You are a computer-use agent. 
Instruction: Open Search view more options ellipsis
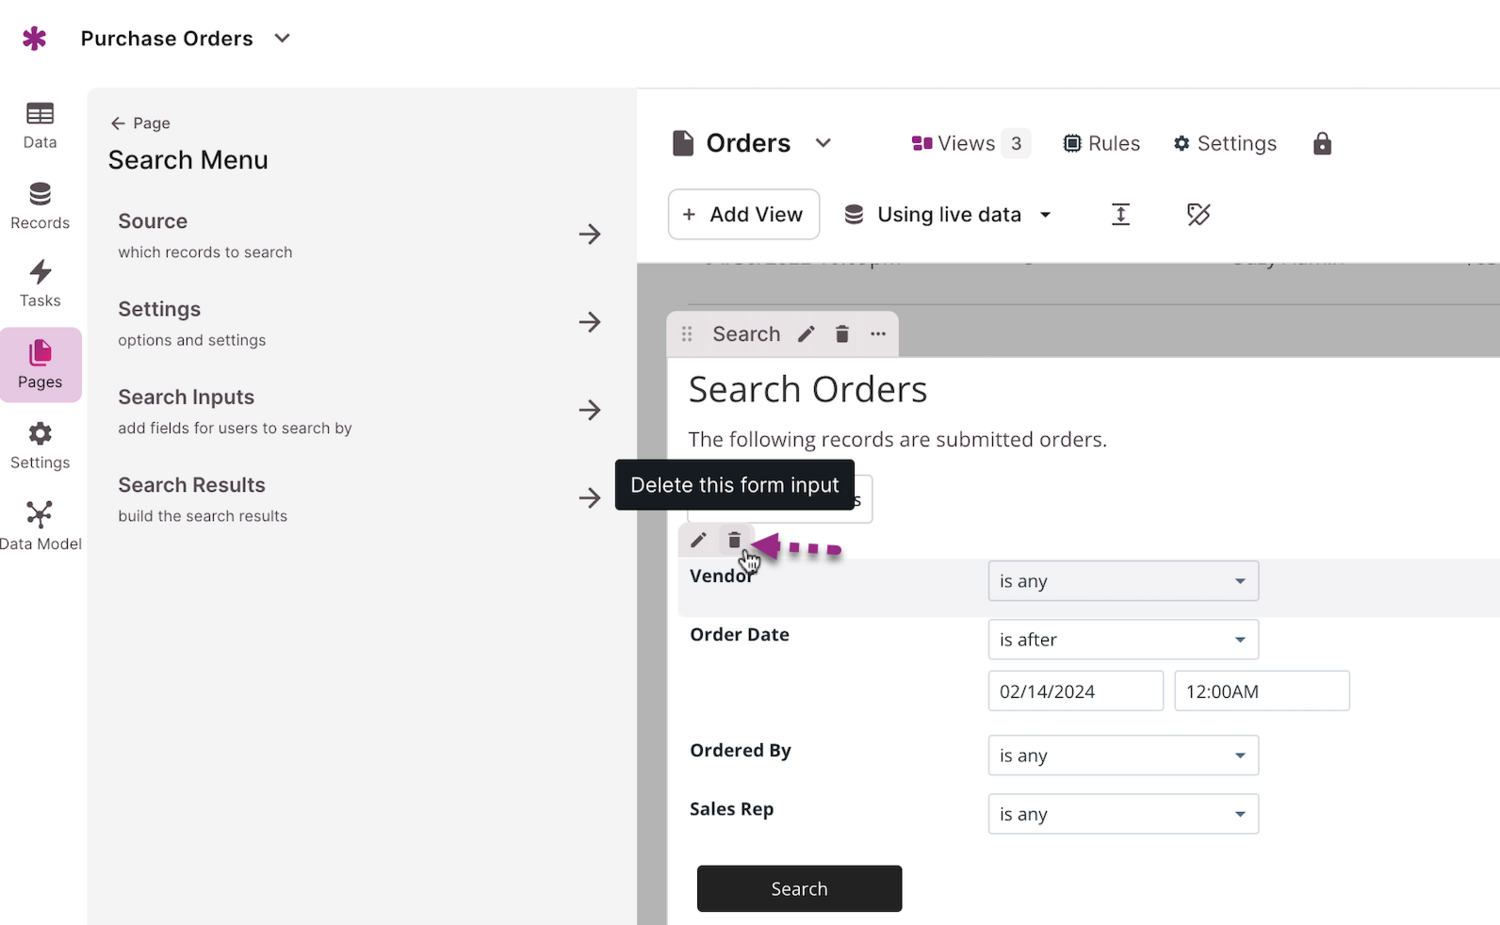[x=878, y=334]
